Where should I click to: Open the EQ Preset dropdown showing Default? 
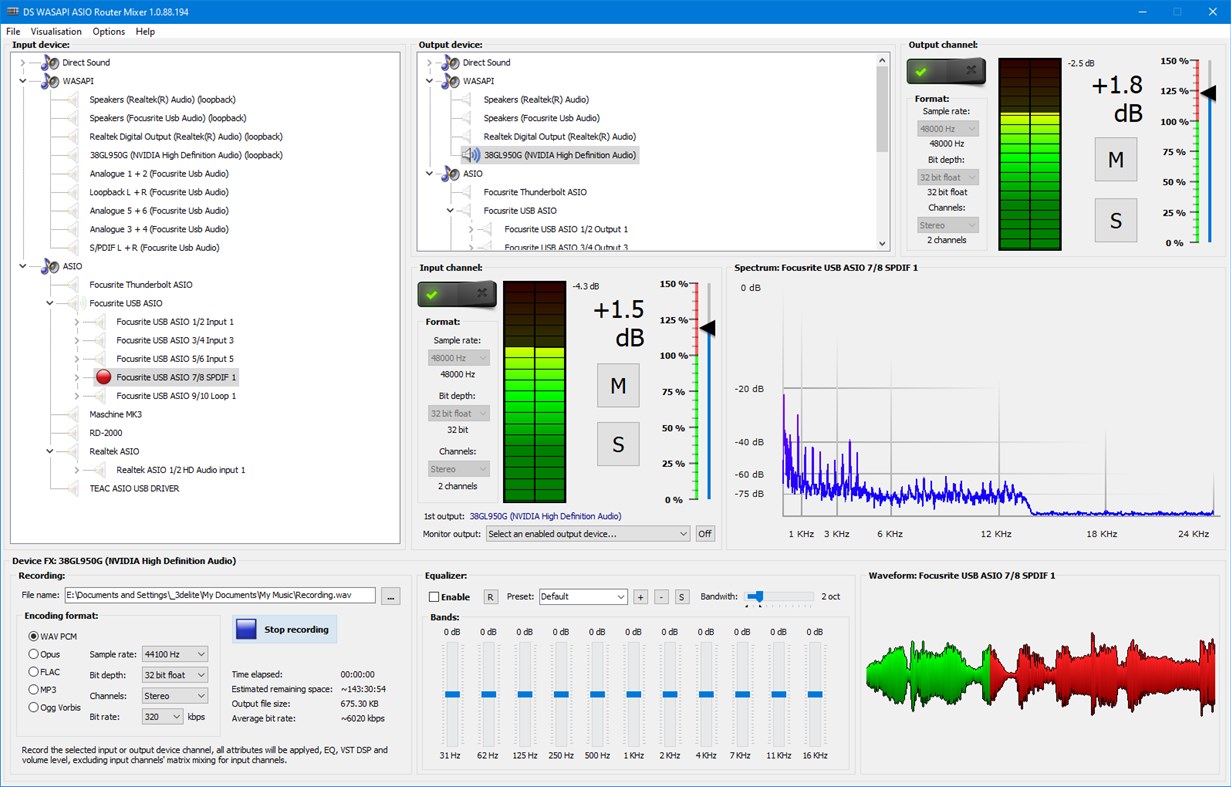tap(585, 596)
